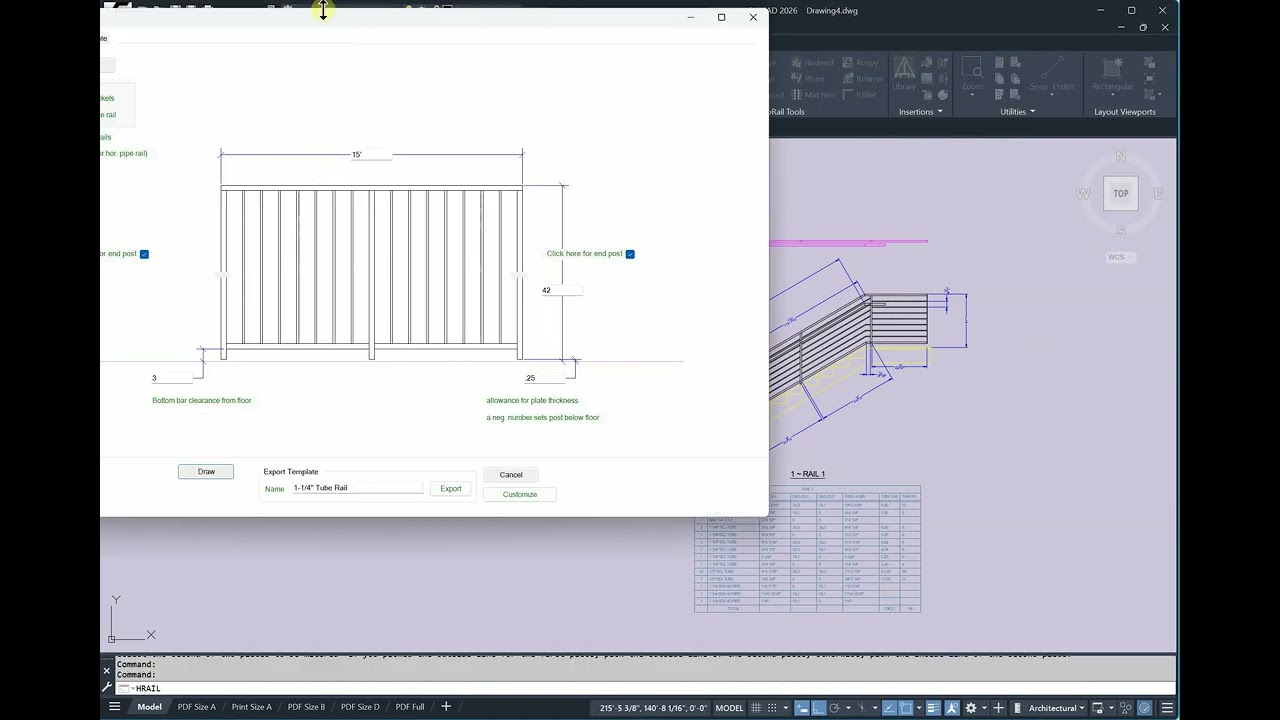Viewport: 1280px width, 720px height.
Task: Toggle the drawing grid display icon
Action: click(x=755, y=708)
